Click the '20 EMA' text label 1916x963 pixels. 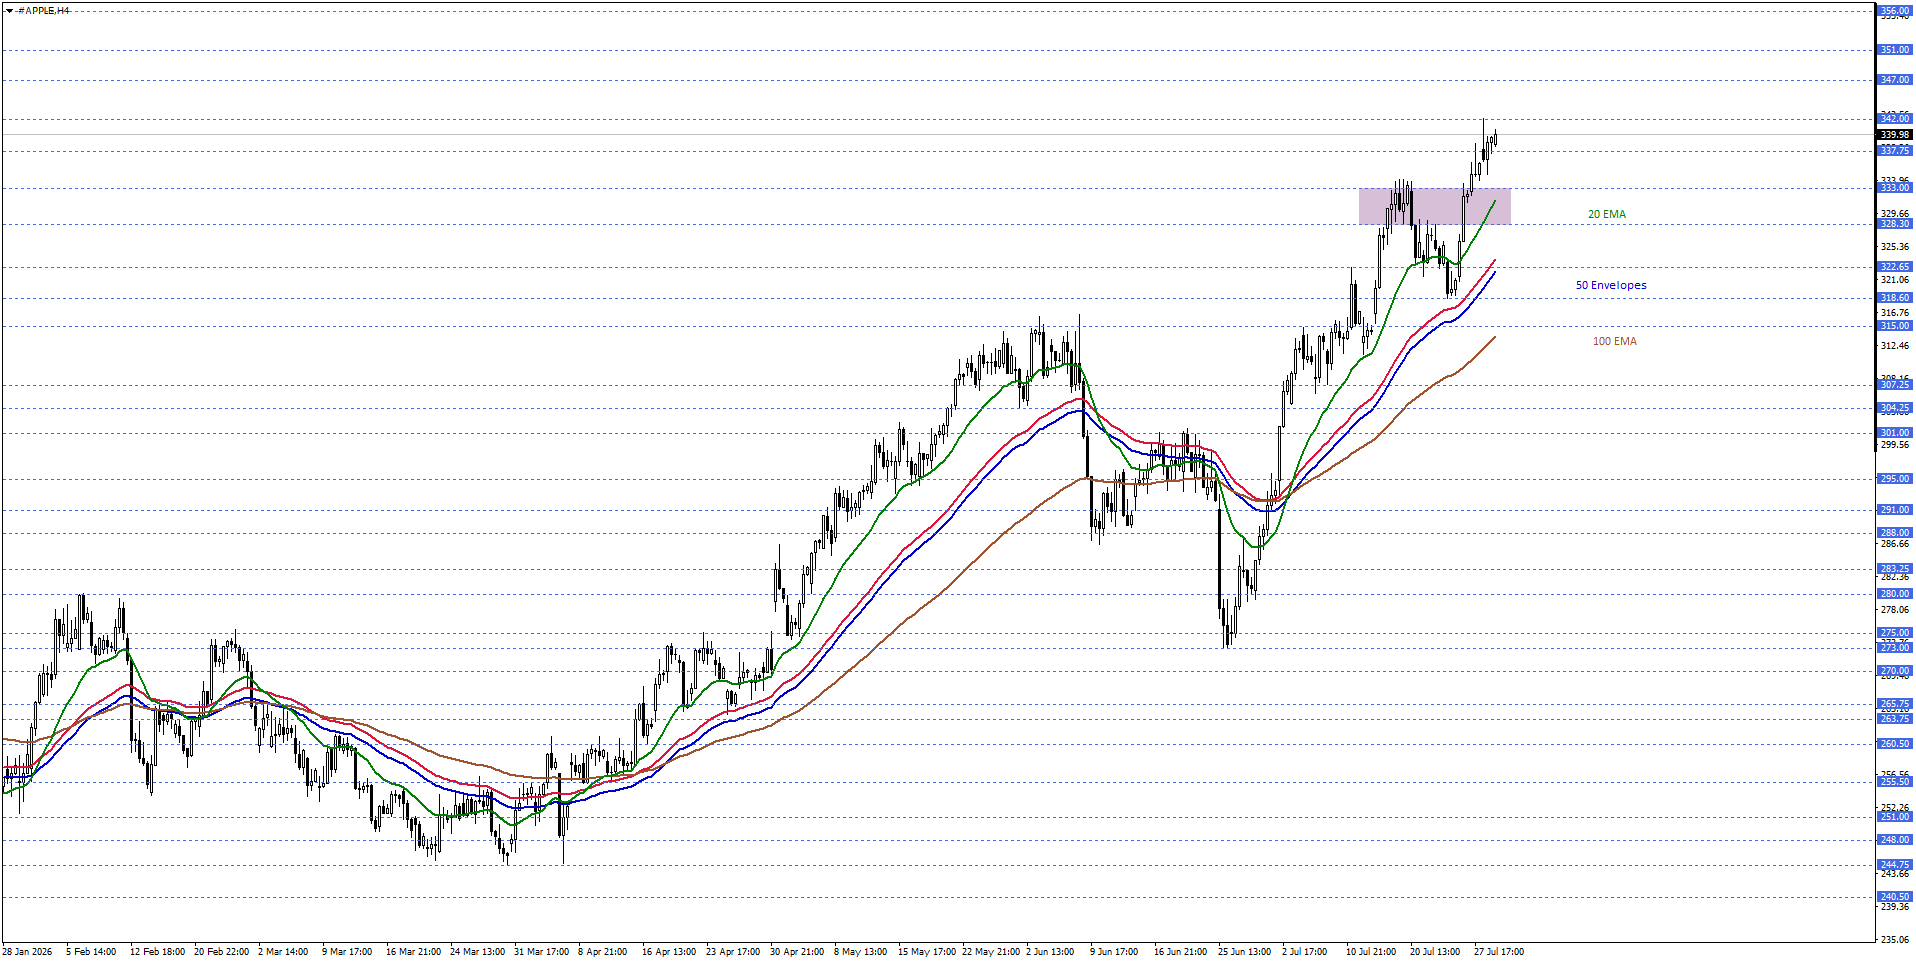click(1607, 214)
